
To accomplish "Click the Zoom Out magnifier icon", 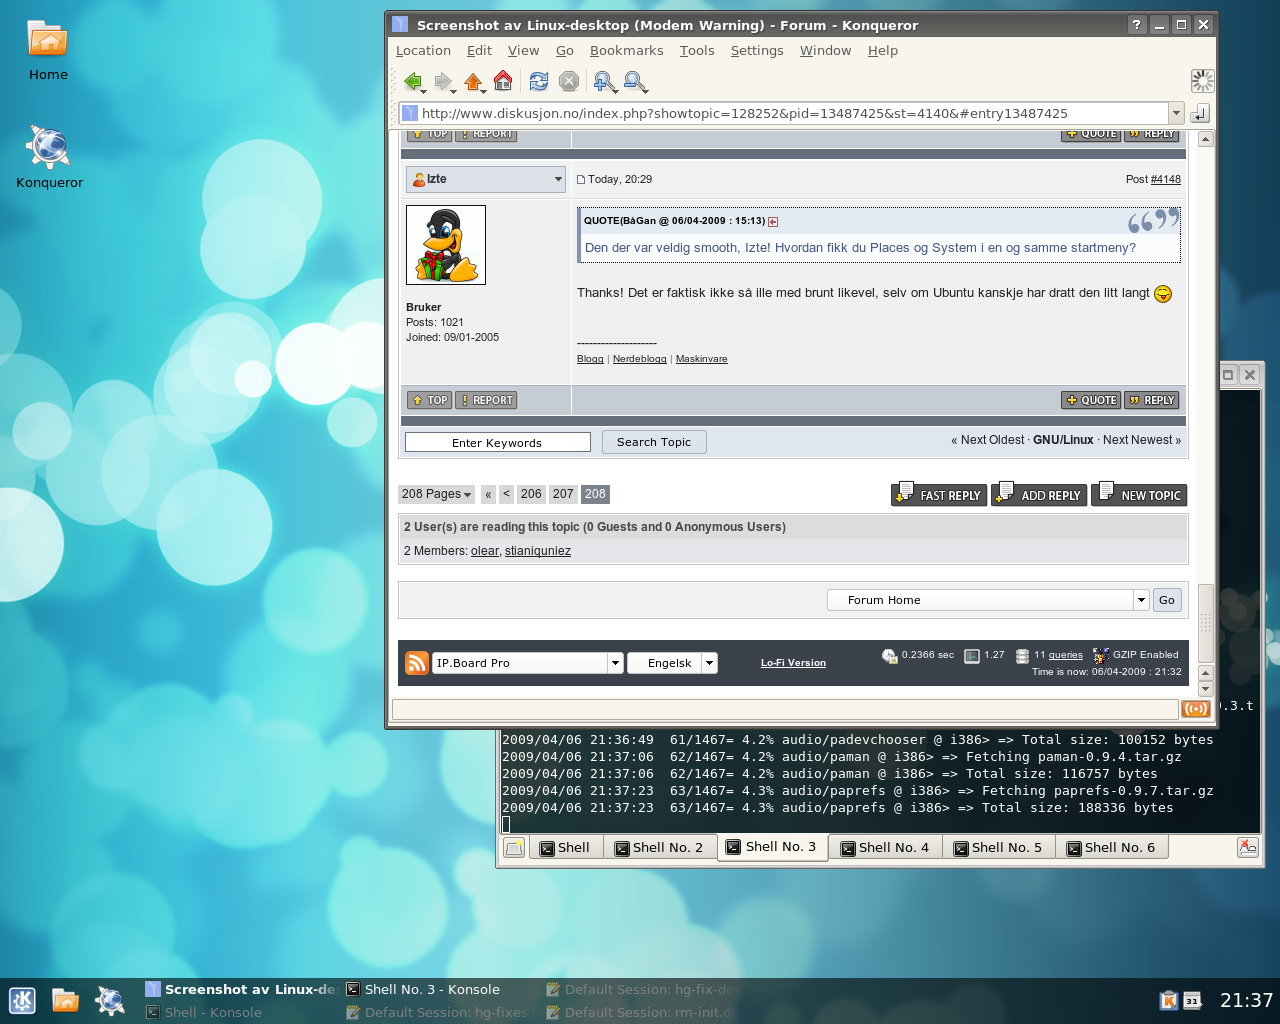I will point(634,82).
